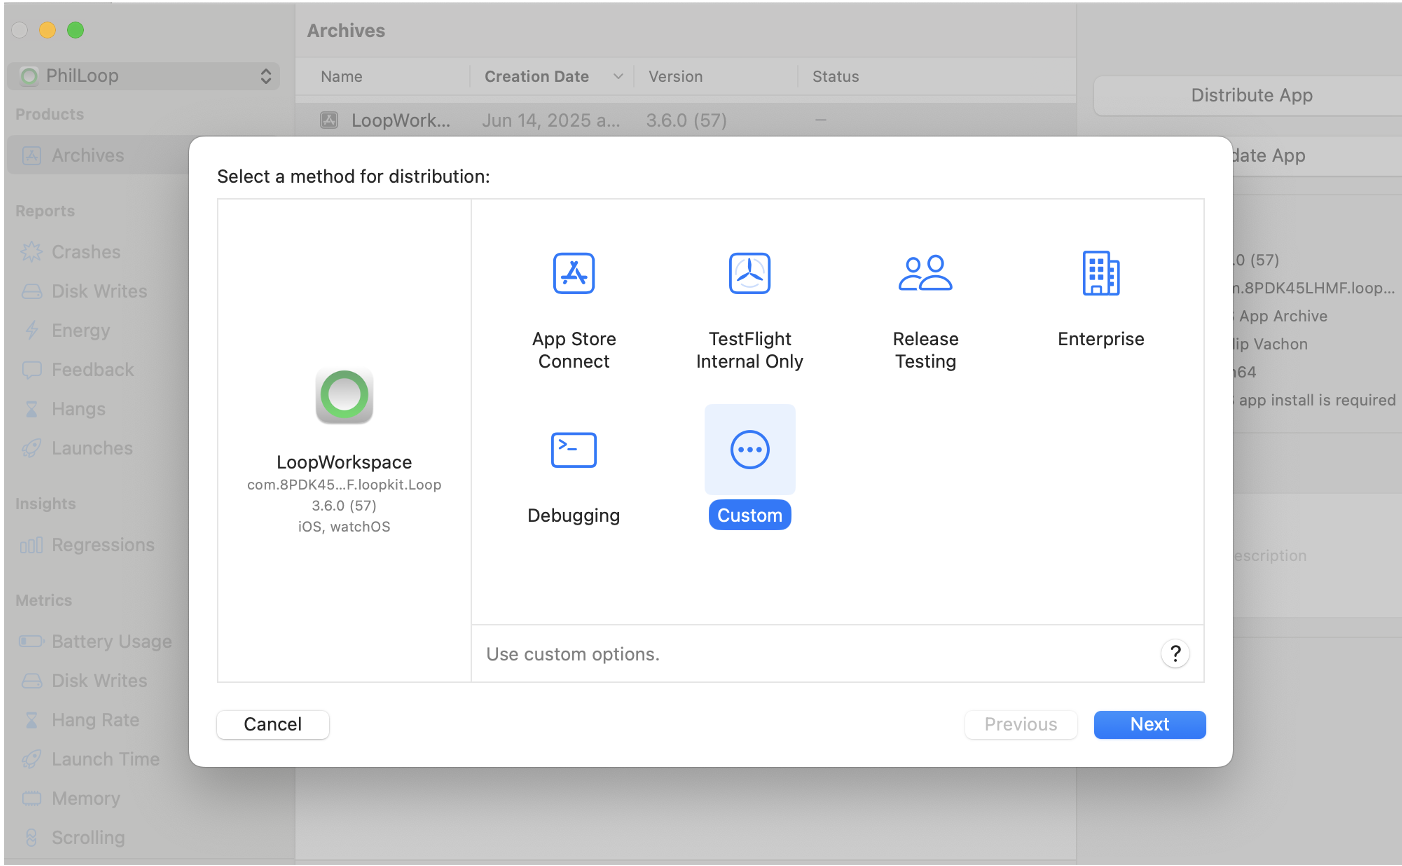Open Launches report in sidebar
Image resolution: width=1402 pixels, height=866 pixels.
pos(92,448)
